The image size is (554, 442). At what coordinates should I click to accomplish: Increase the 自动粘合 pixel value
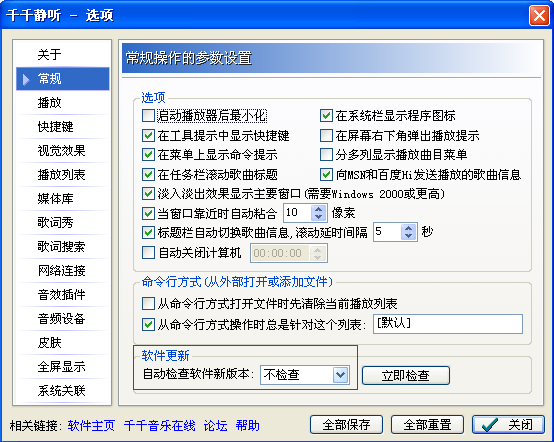(318, 209)
